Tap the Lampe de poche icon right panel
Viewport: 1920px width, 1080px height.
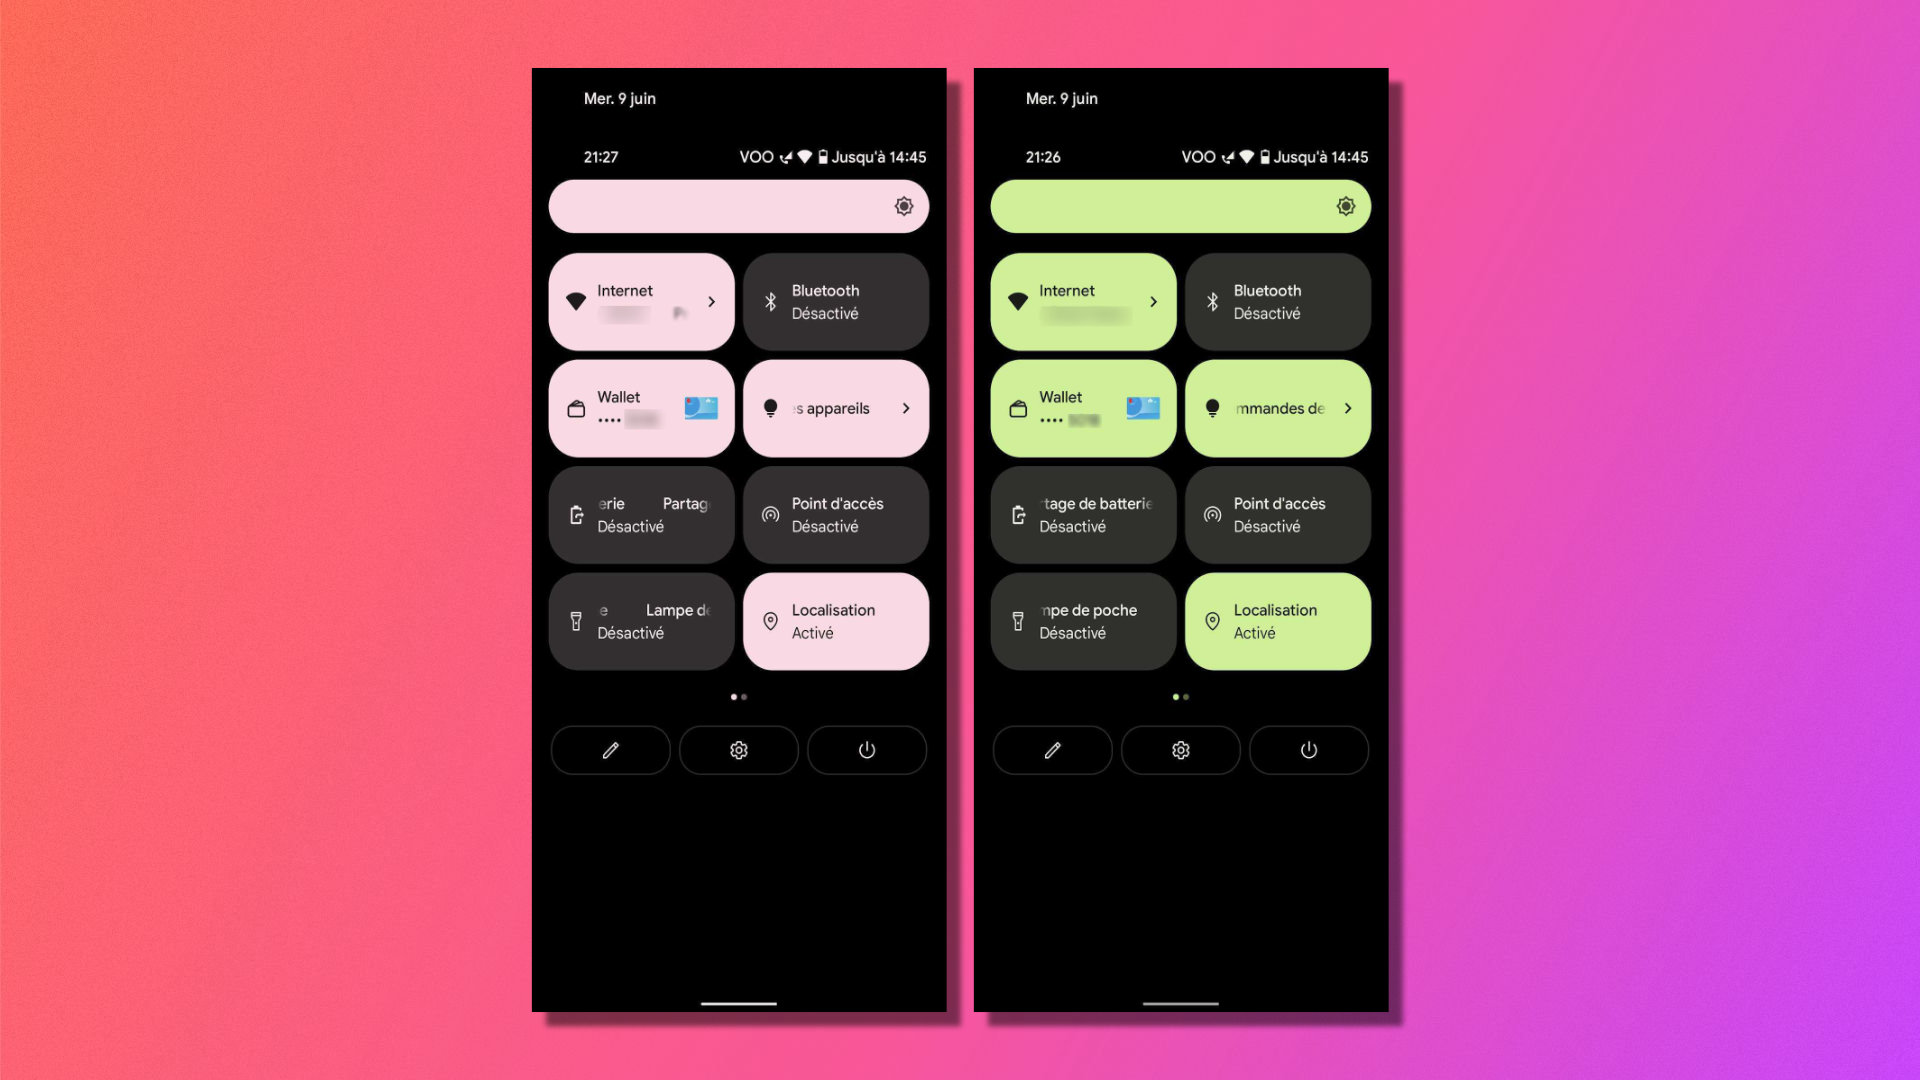tap(1021, 620)
